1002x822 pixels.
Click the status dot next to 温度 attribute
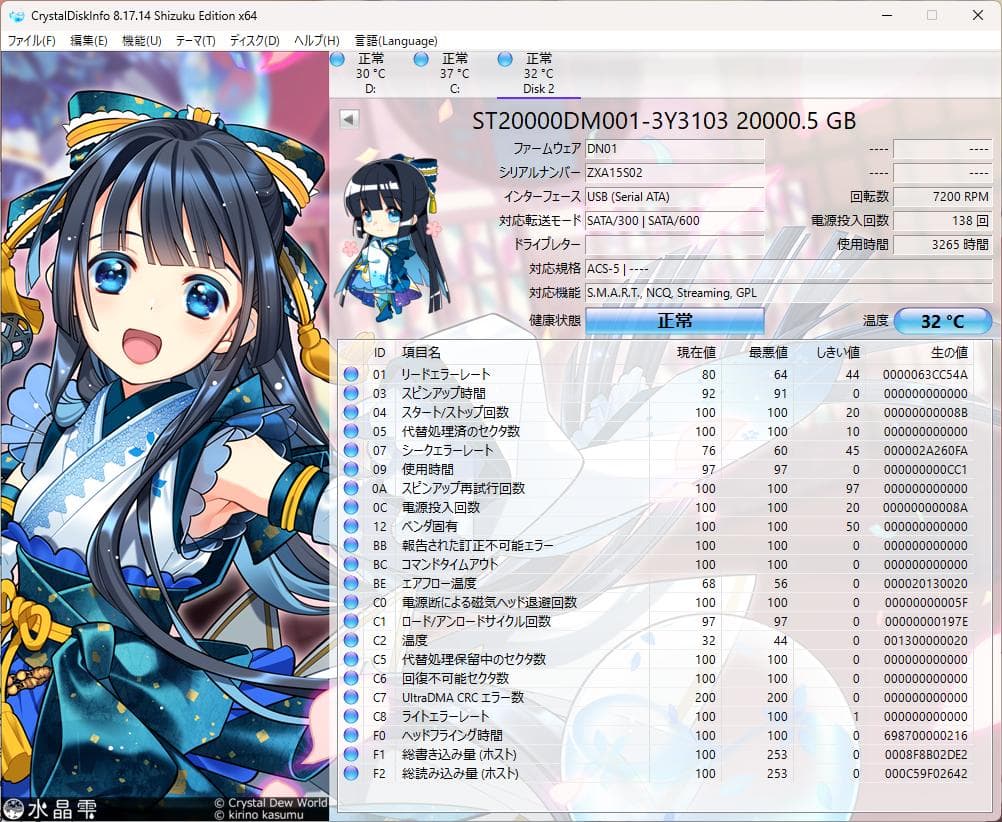click(351, 640)
